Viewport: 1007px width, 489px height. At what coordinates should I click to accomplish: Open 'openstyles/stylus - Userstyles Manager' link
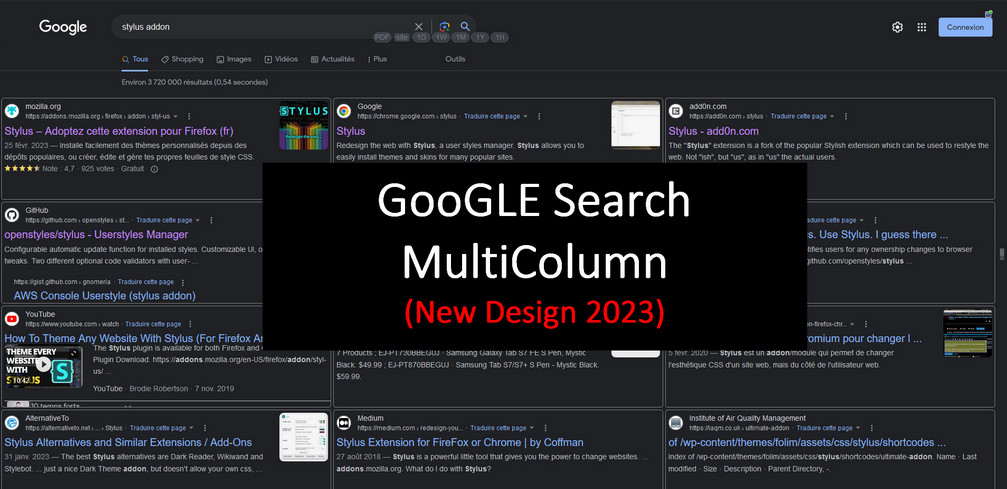[96, 235]
